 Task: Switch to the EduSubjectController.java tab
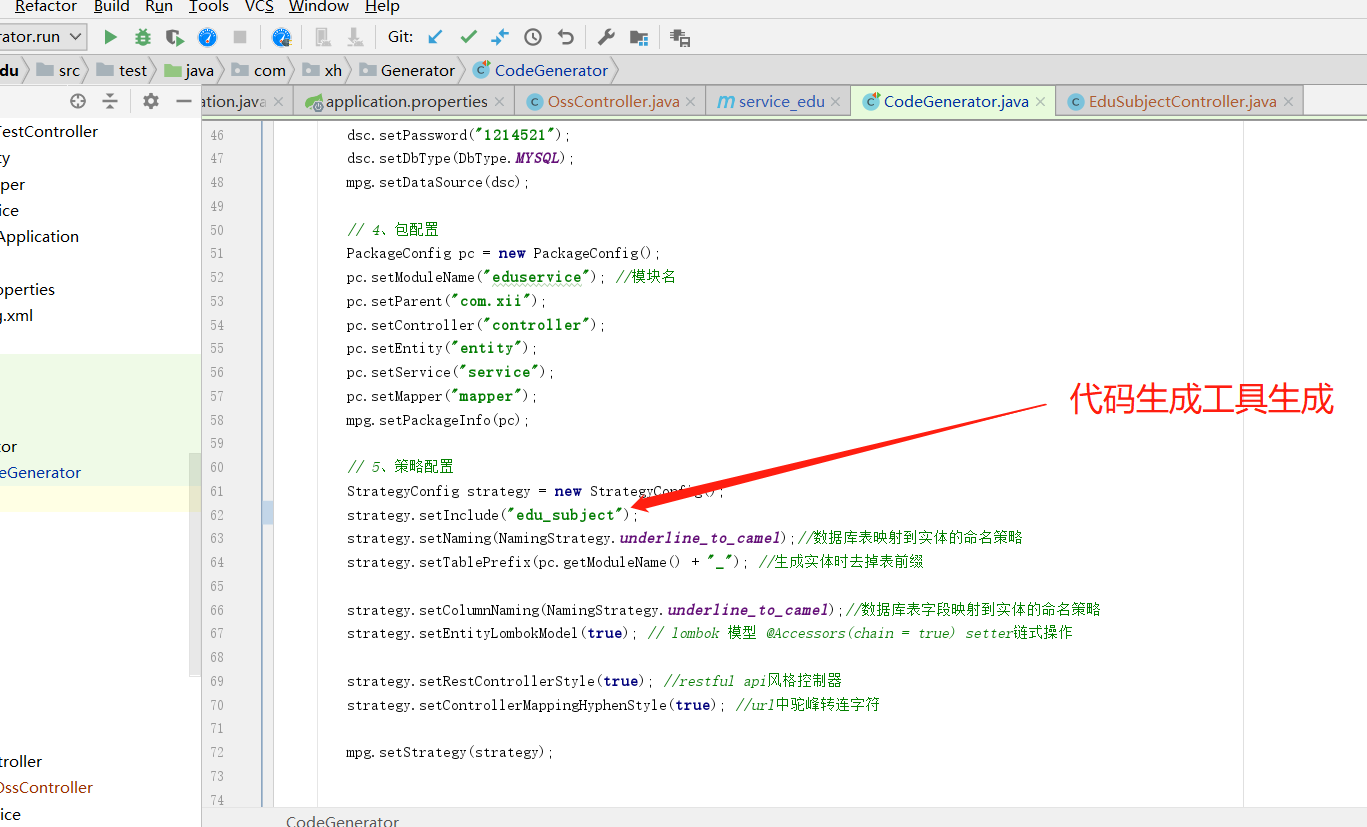[x=1182, y=101]
